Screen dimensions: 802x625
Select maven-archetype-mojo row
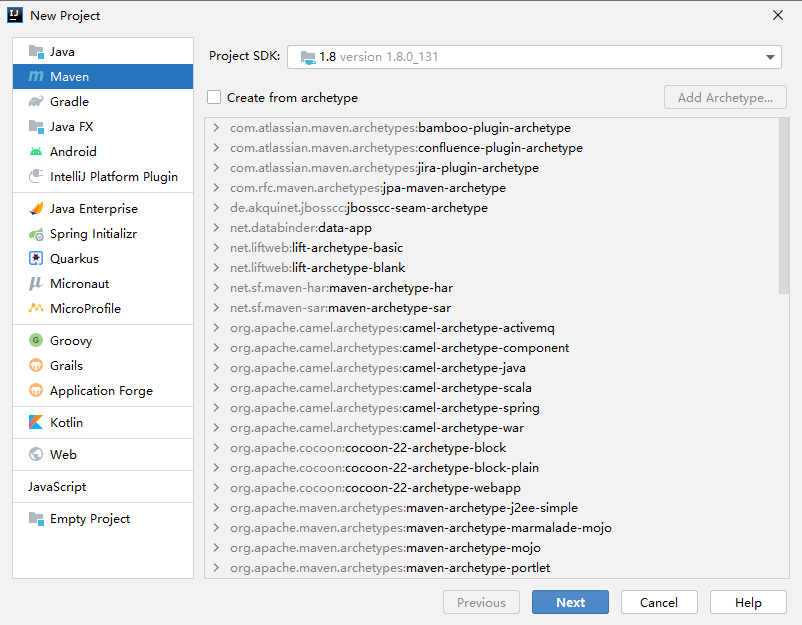492,547
